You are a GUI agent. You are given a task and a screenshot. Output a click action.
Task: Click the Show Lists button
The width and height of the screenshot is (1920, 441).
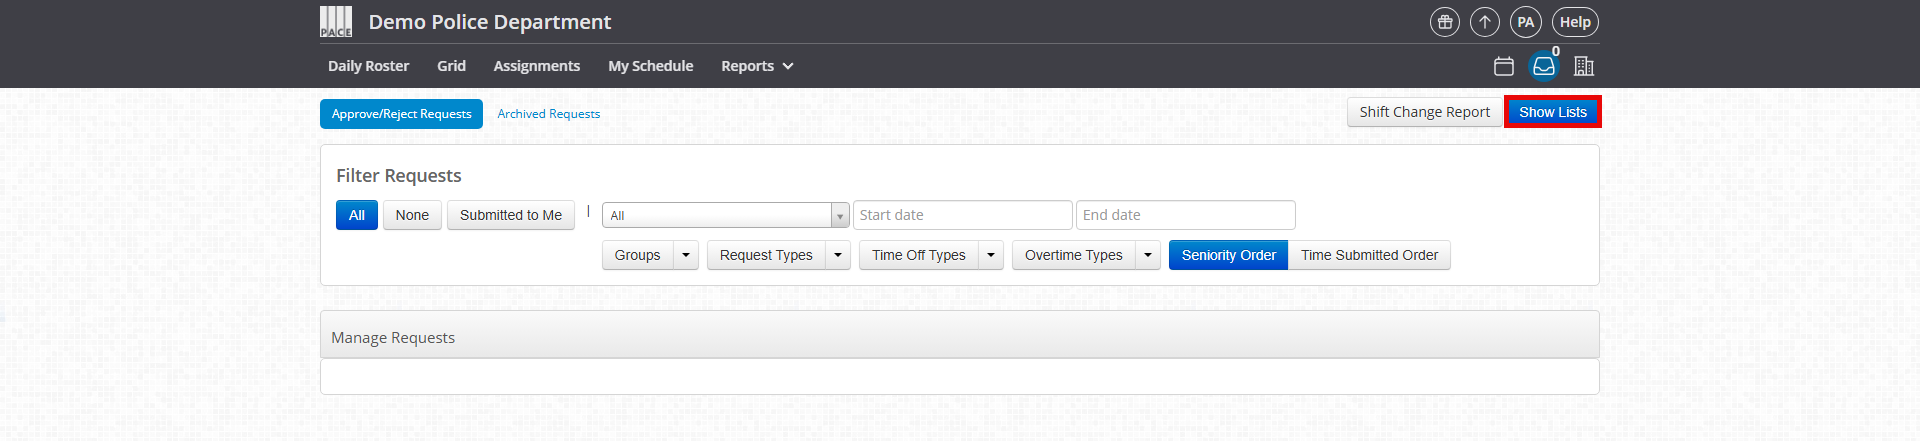point(1553,112)
